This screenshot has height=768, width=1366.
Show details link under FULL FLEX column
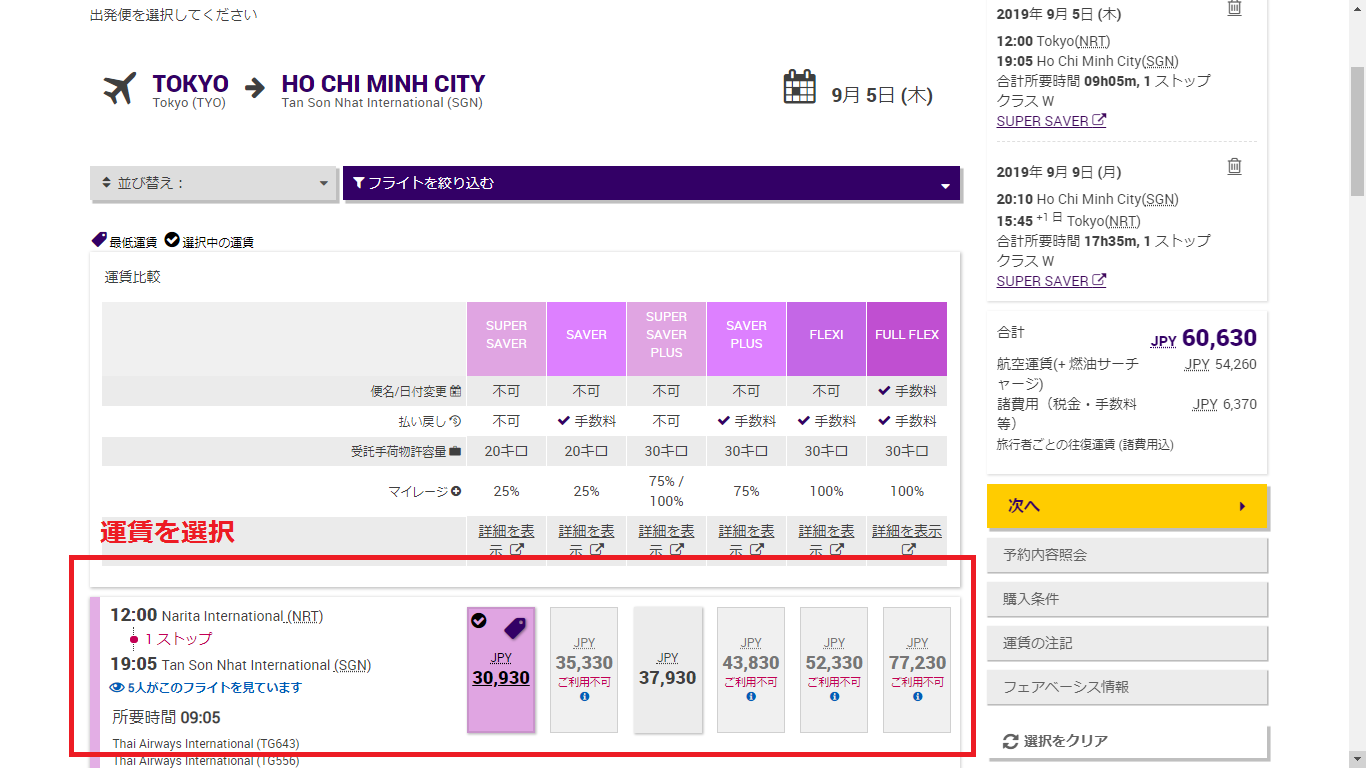point(907,540)
